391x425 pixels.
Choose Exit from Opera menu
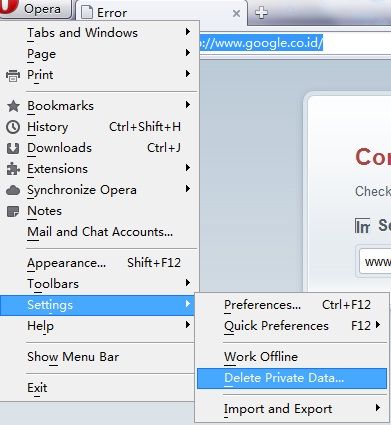(97, 388)
